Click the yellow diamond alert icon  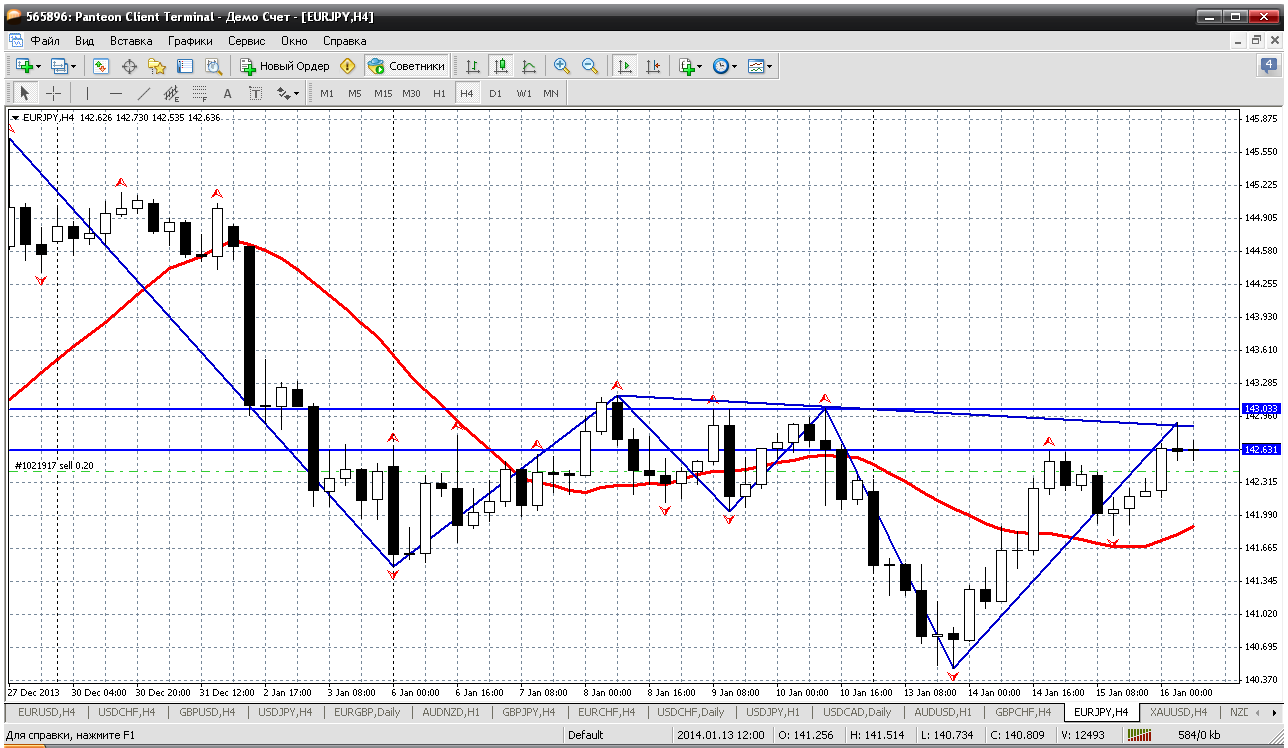(347, 66)
